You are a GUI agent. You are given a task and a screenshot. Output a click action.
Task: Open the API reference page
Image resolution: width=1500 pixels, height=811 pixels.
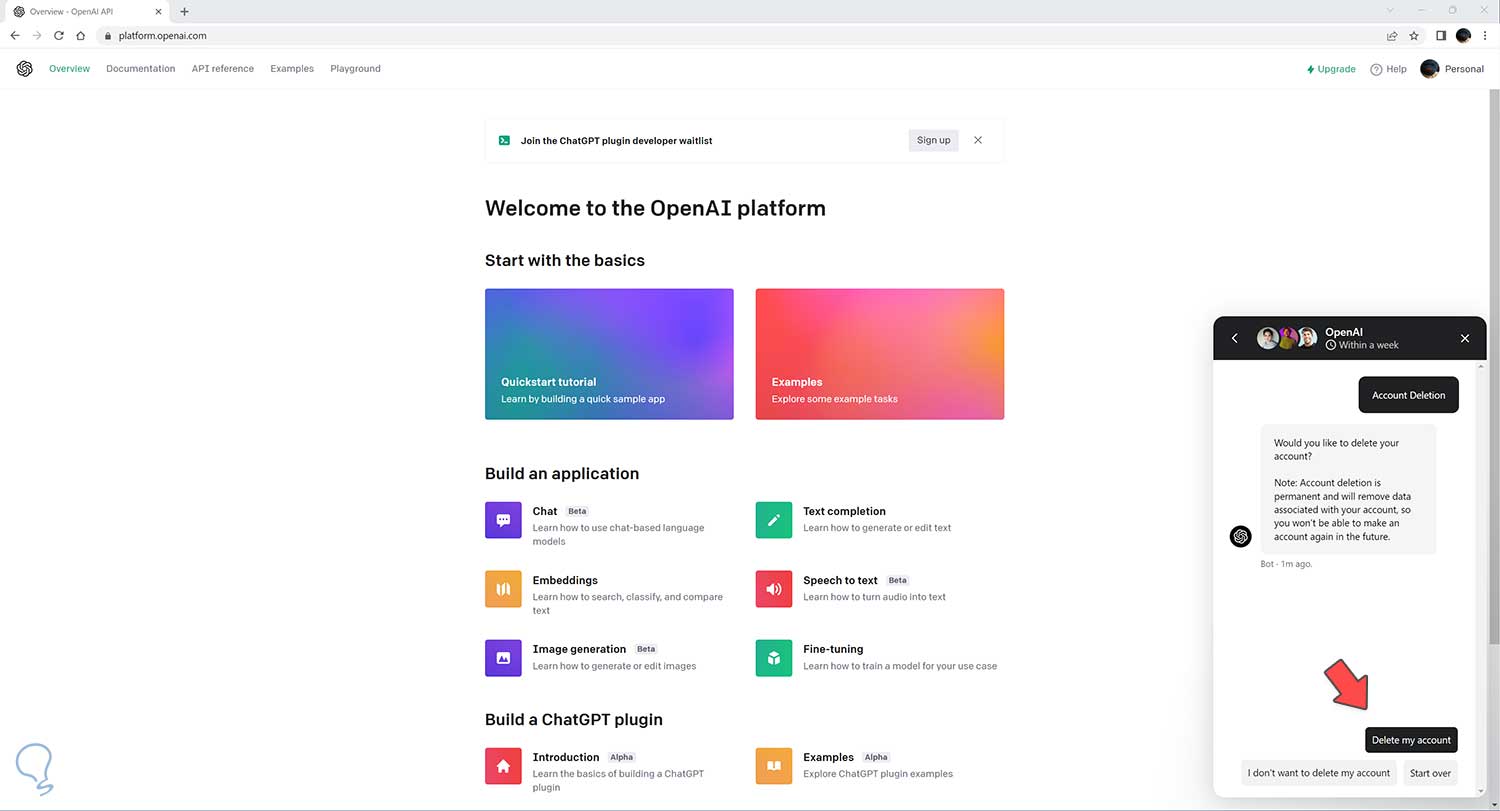pyautogui.click(x=223, y=69)
